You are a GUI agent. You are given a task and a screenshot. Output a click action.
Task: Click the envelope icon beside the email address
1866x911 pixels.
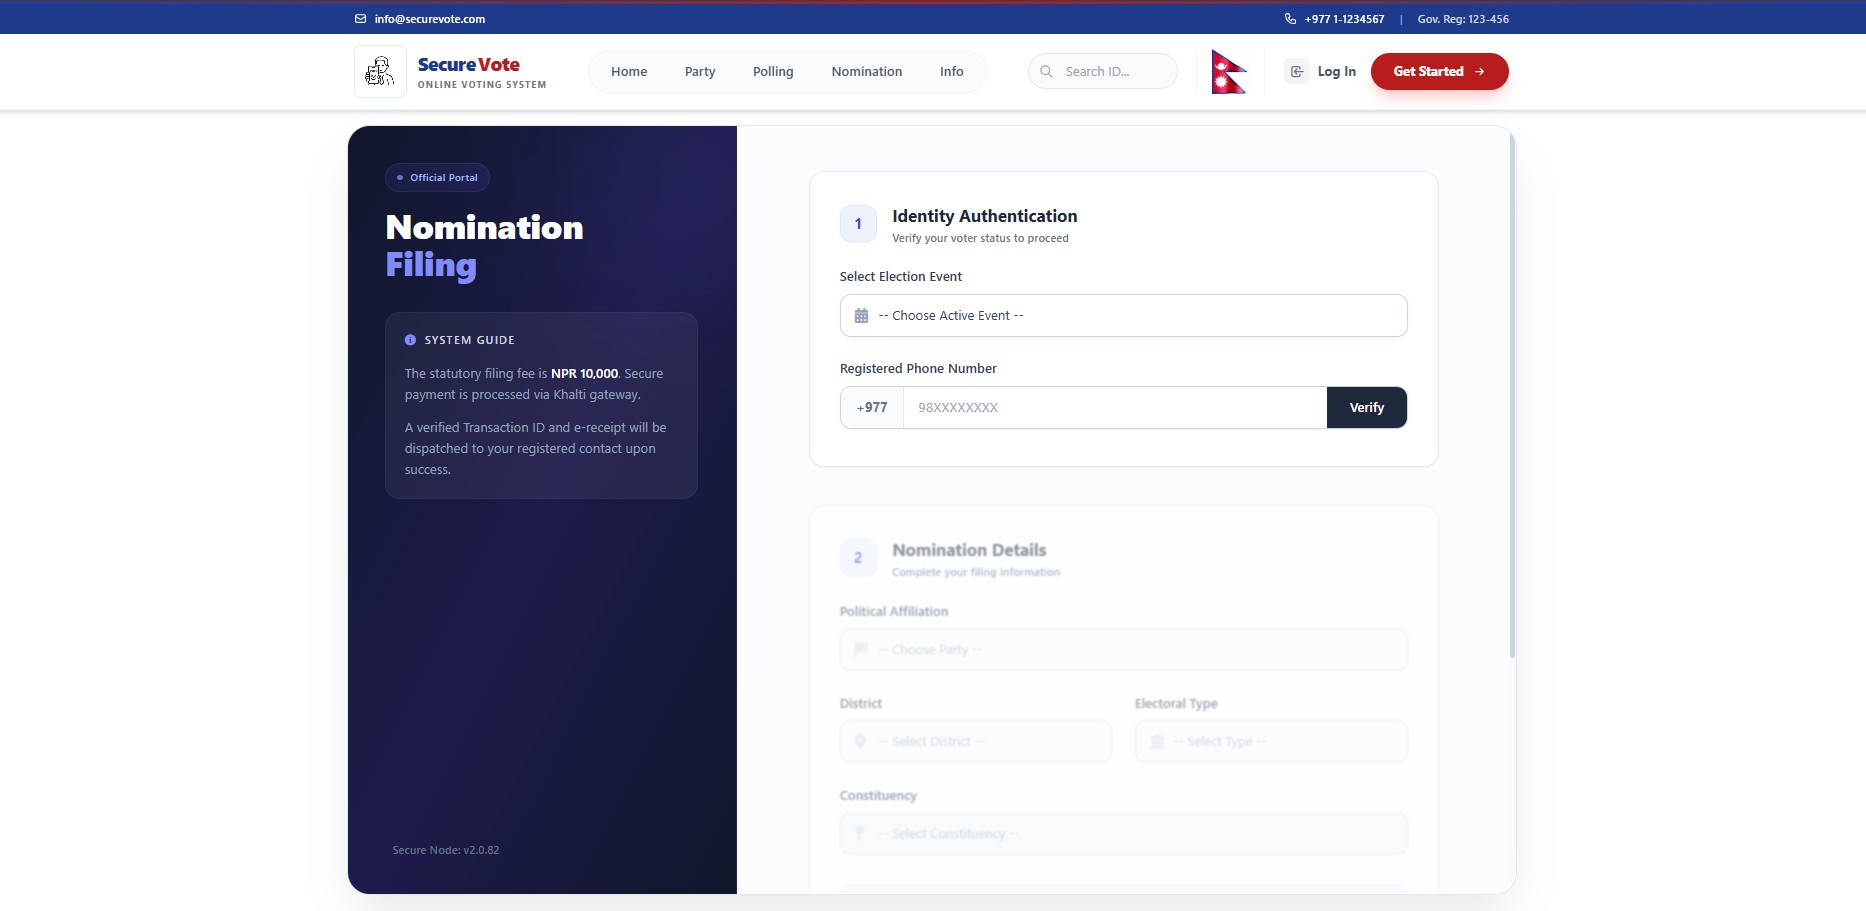[361, 19]
